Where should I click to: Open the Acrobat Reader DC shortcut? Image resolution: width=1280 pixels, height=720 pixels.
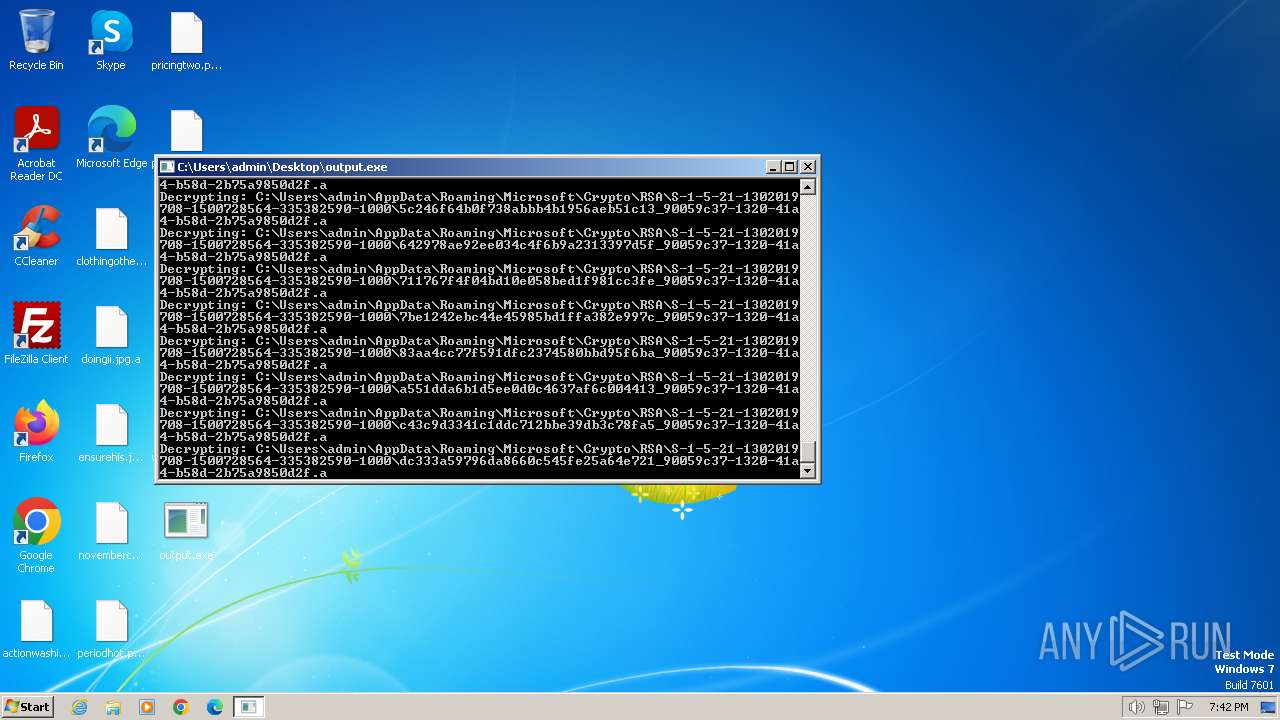coord(36,144)
